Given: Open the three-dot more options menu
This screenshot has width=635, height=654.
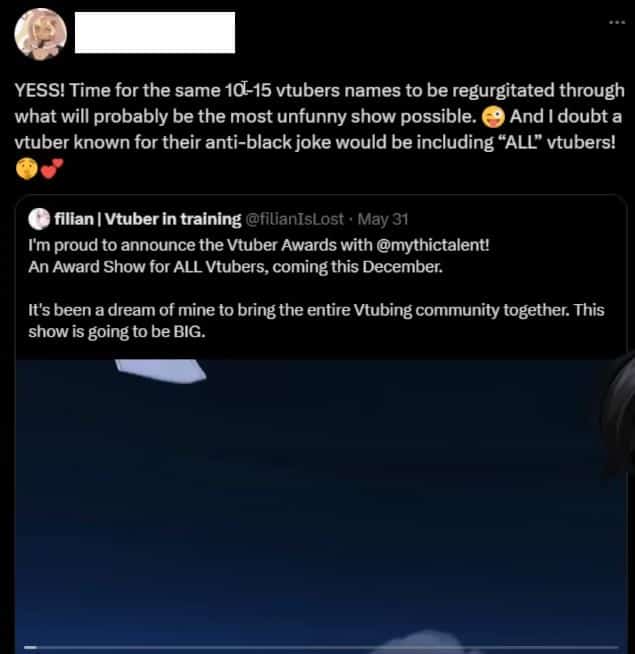Looking at the screenshot, I should click(x=617, y=22).
